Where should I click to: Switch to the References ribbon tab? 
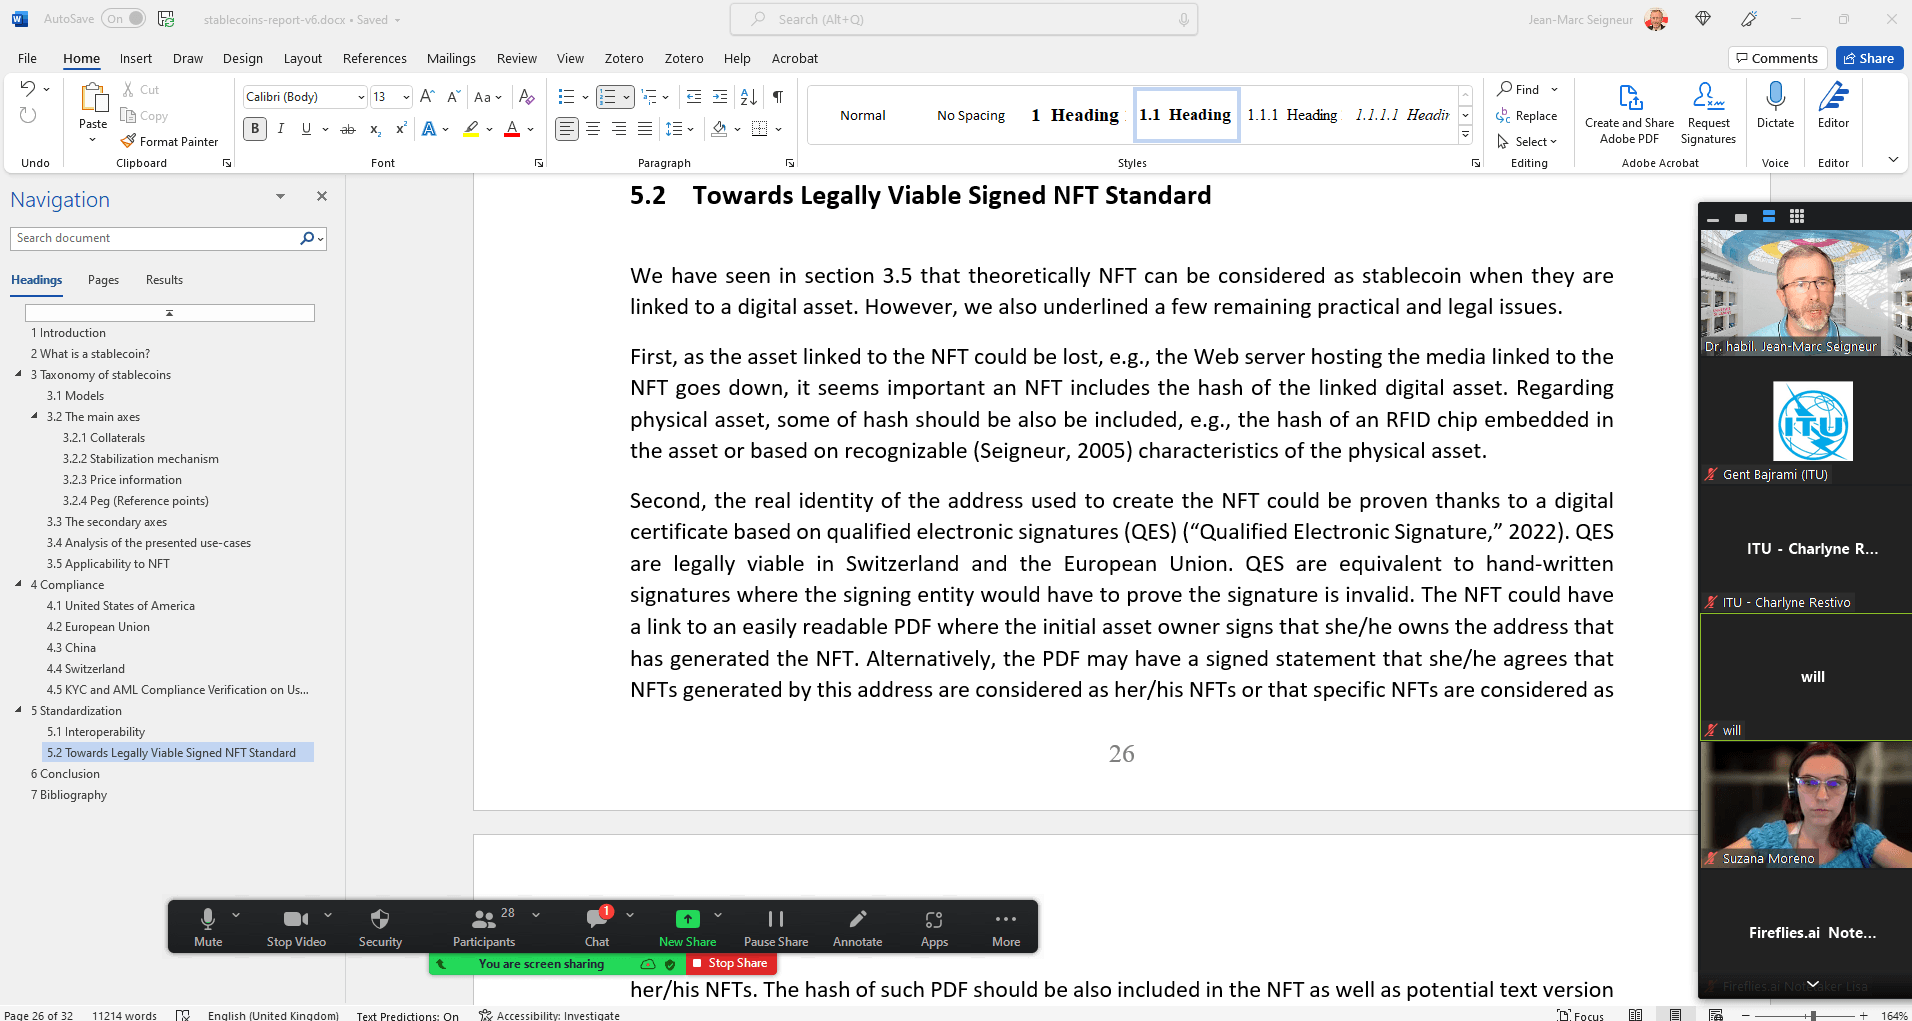click(374, 58)
